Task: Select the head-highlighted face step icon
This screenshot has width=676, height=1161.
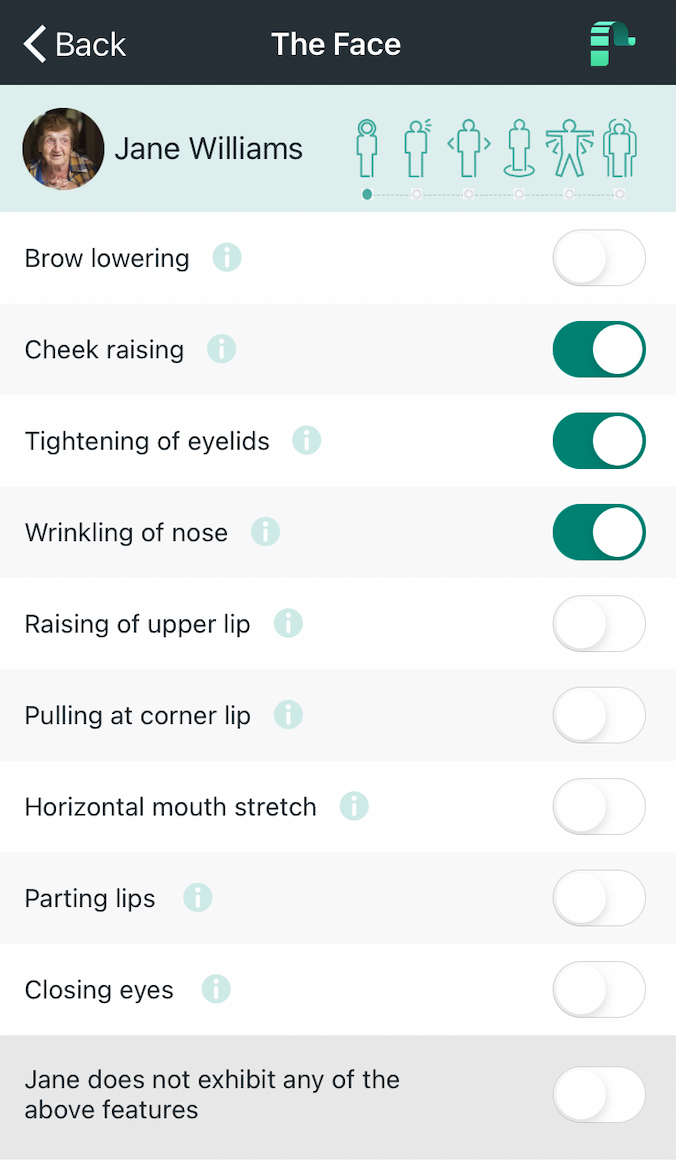Action: pyautogui.click(x=367, y=148)
